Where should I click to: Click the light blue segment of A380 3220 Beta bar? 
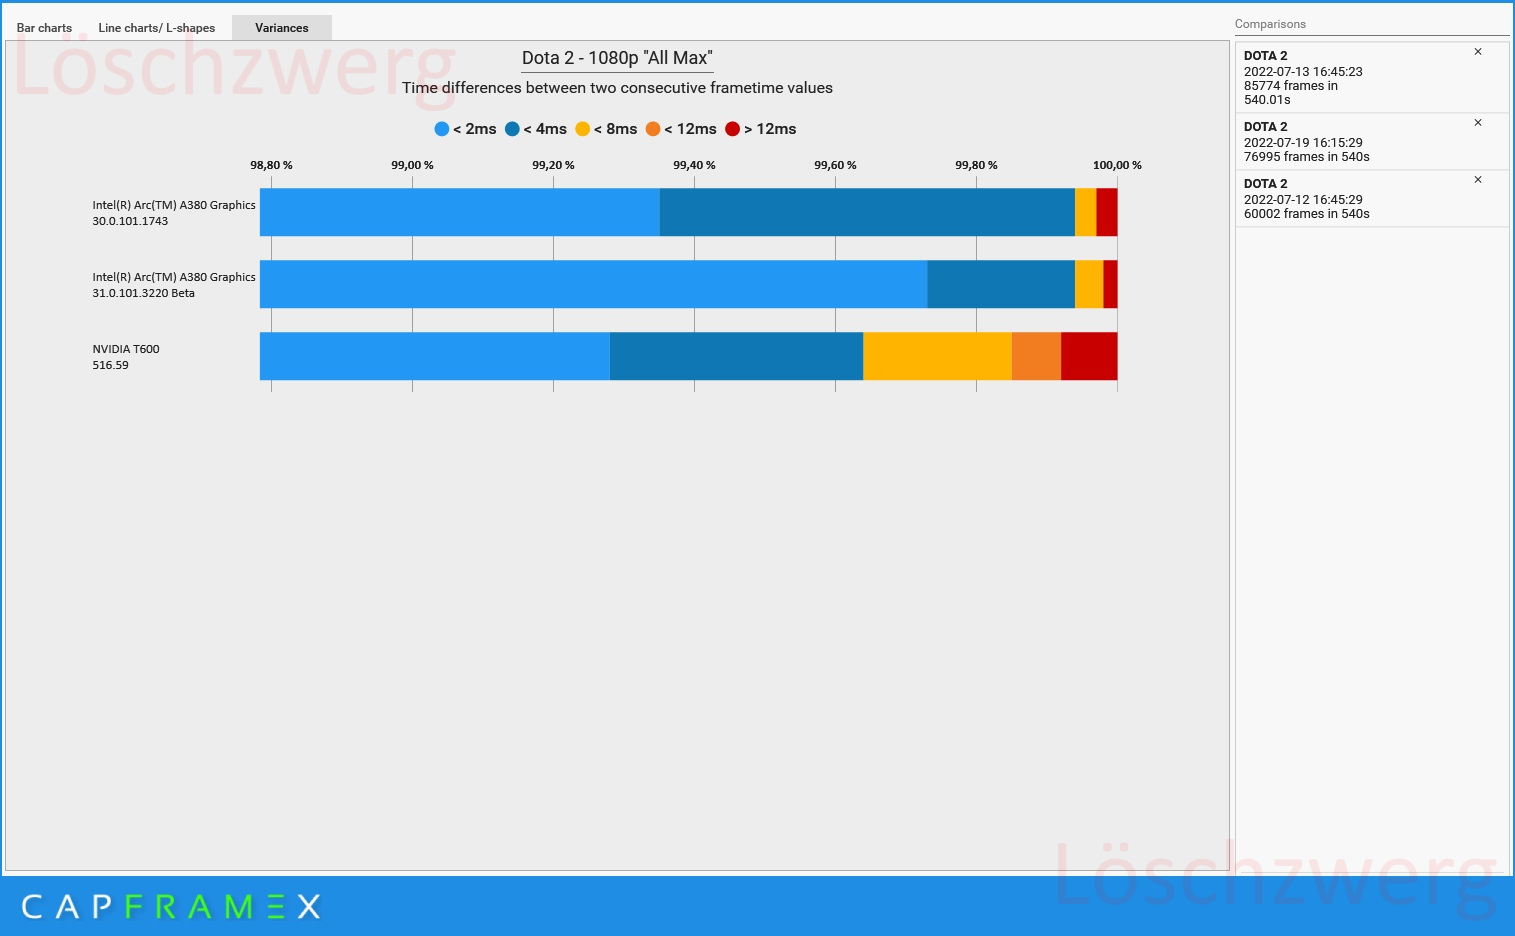pos(594,284)
